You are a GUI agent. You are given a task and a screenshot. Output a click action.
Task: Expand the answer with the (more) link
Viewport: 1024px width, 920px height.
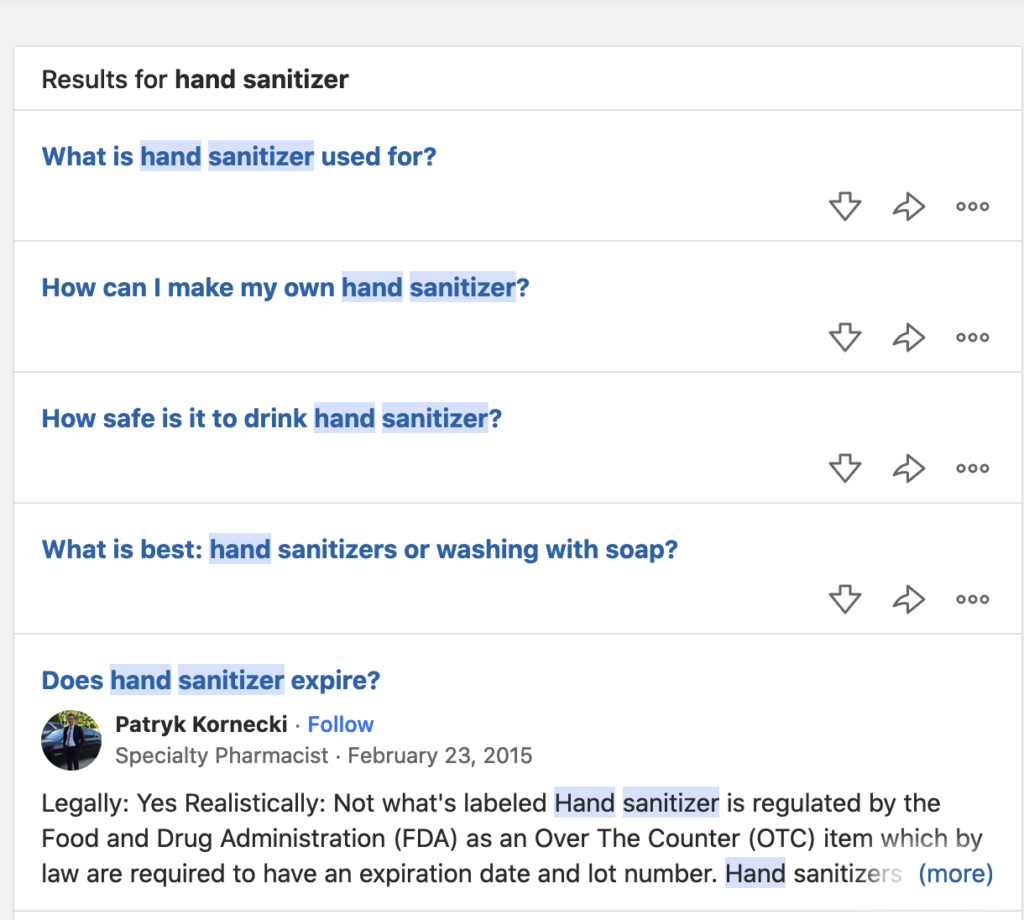pos(955,874)
